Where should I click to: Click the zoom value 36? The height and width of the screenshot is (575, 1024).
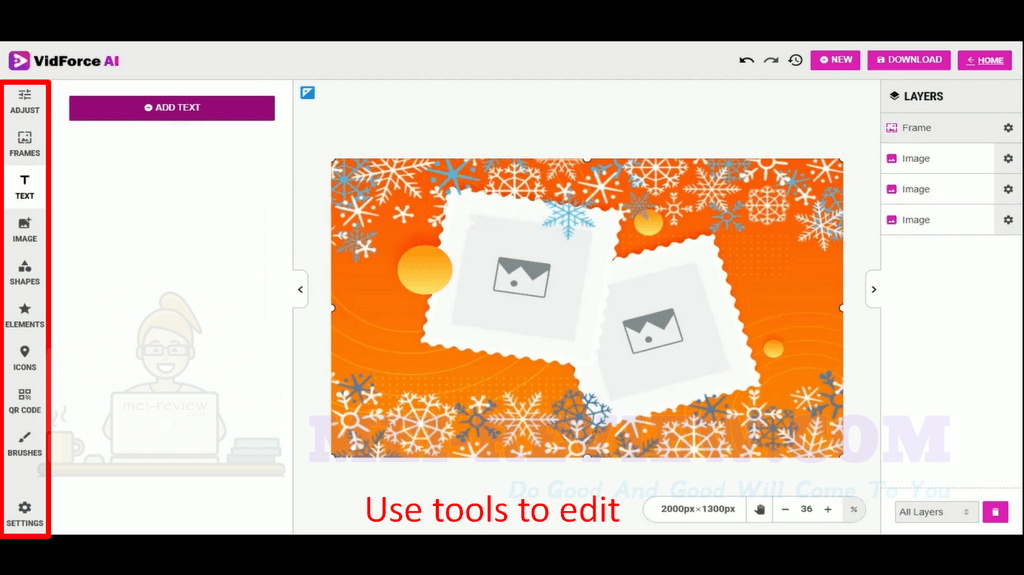(x=807, y=510)
